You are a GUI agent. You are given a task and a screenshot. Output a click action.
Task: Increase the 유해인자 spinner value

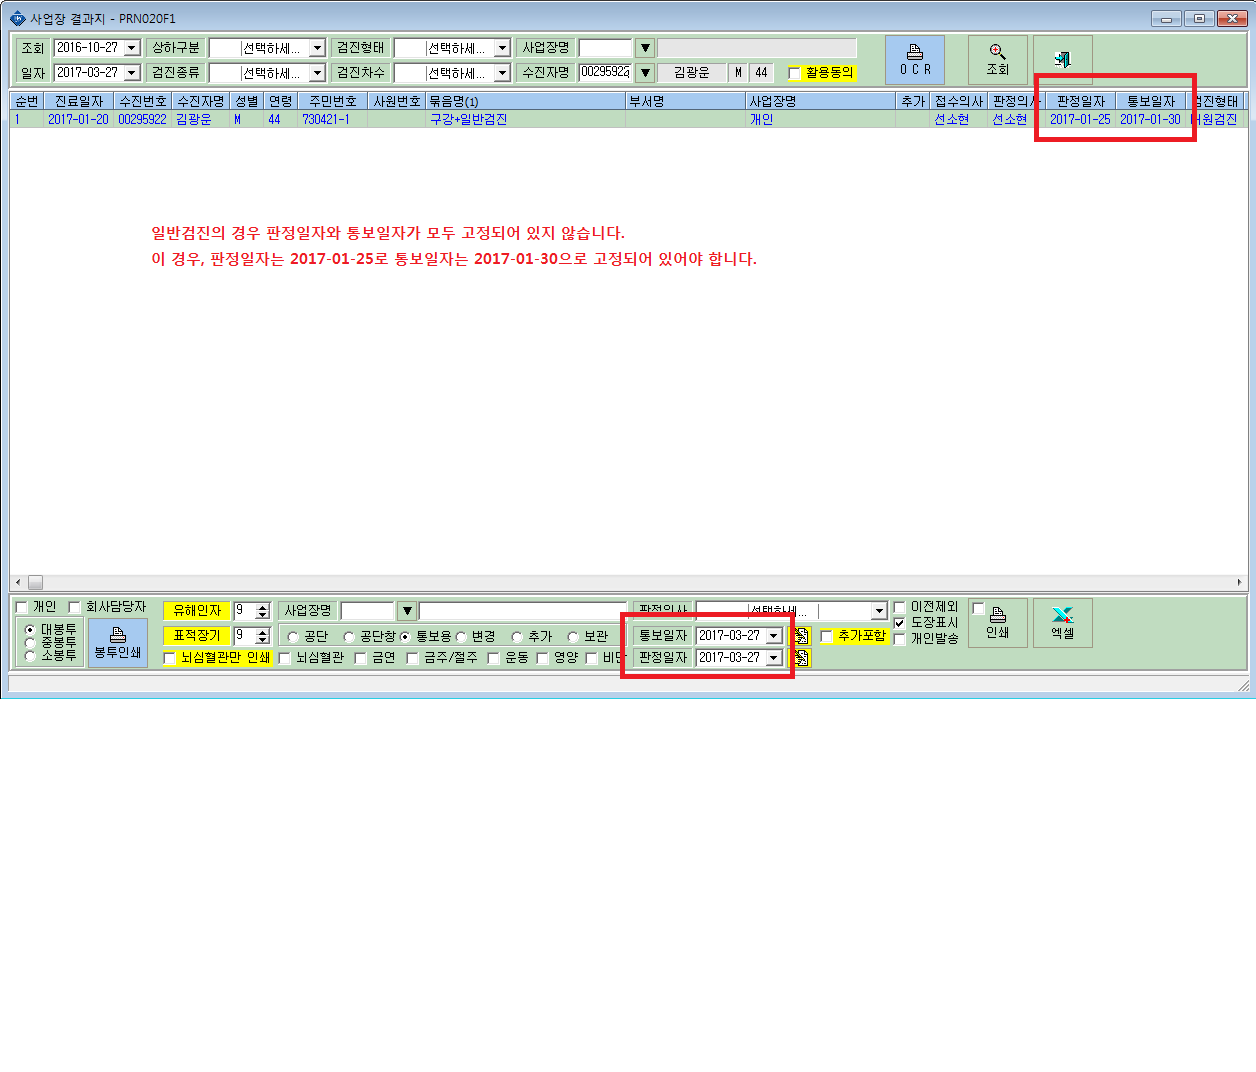262,607
